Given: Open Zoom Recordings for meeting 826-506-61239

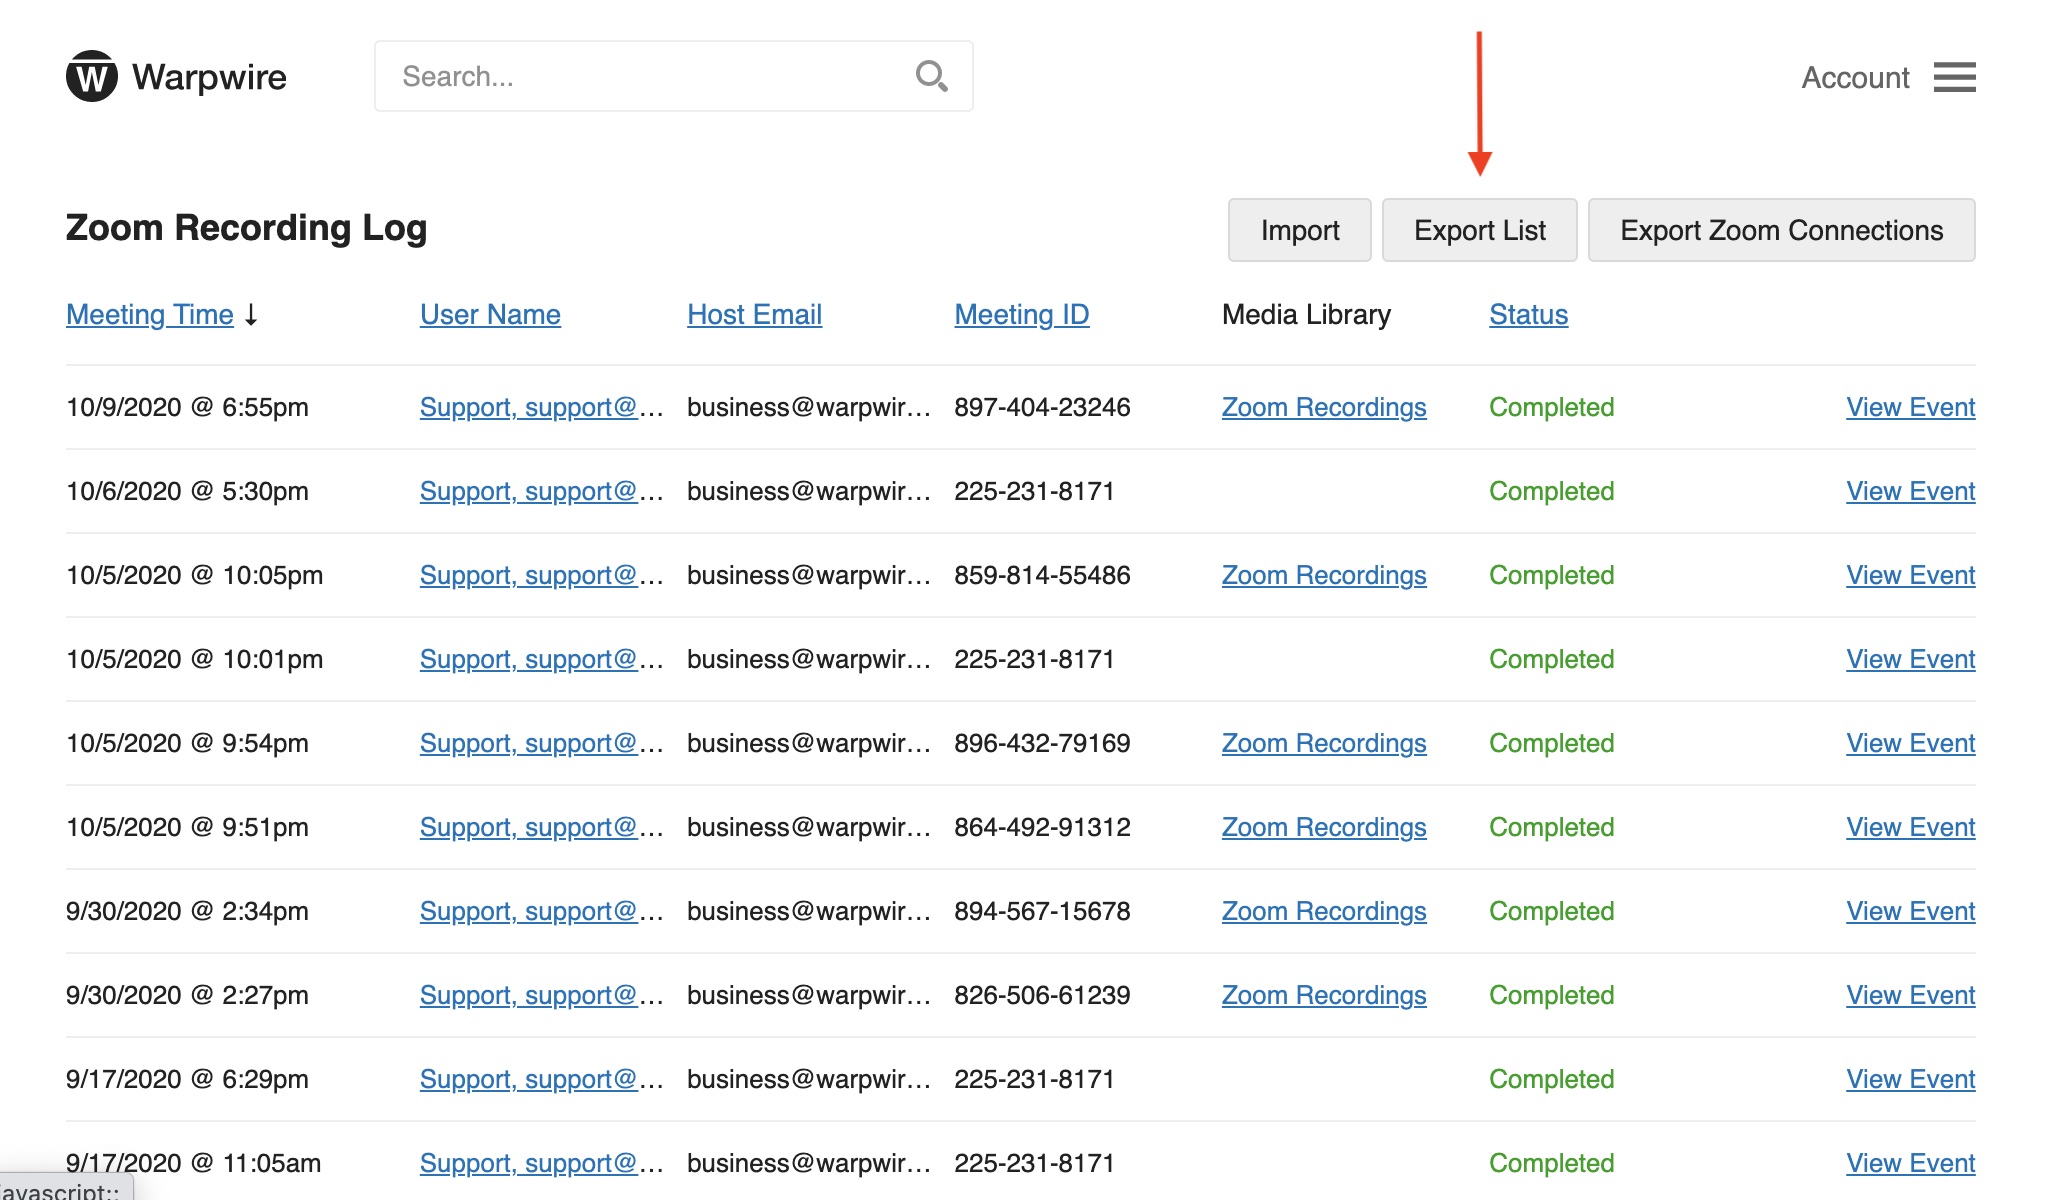Looking at the screenshot, I should coord(1324,995).
